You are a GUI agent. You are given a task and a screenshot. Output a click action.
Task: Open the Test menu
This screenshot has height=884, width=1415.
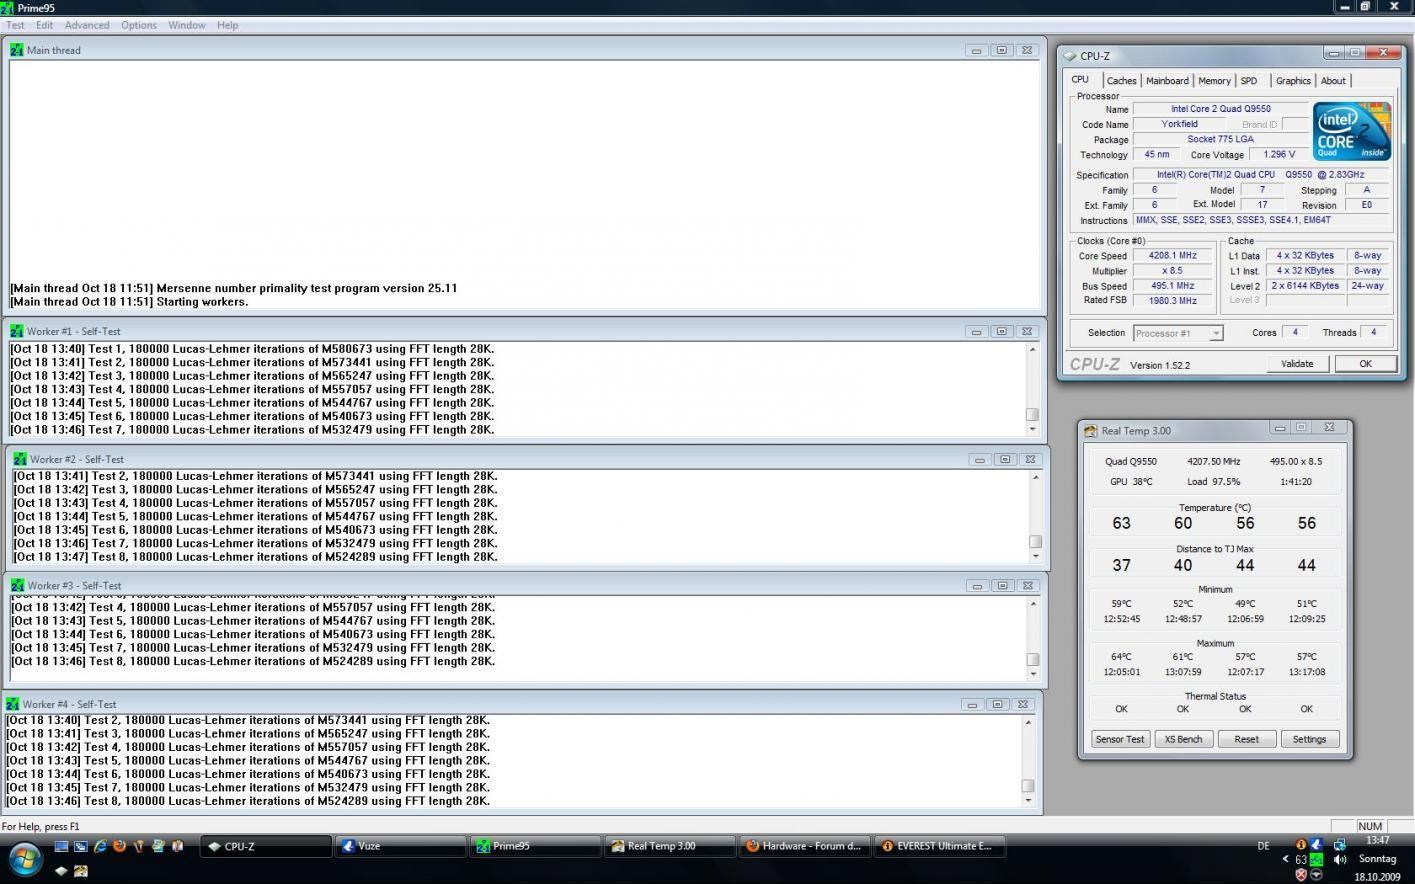[x=16, y=25]
